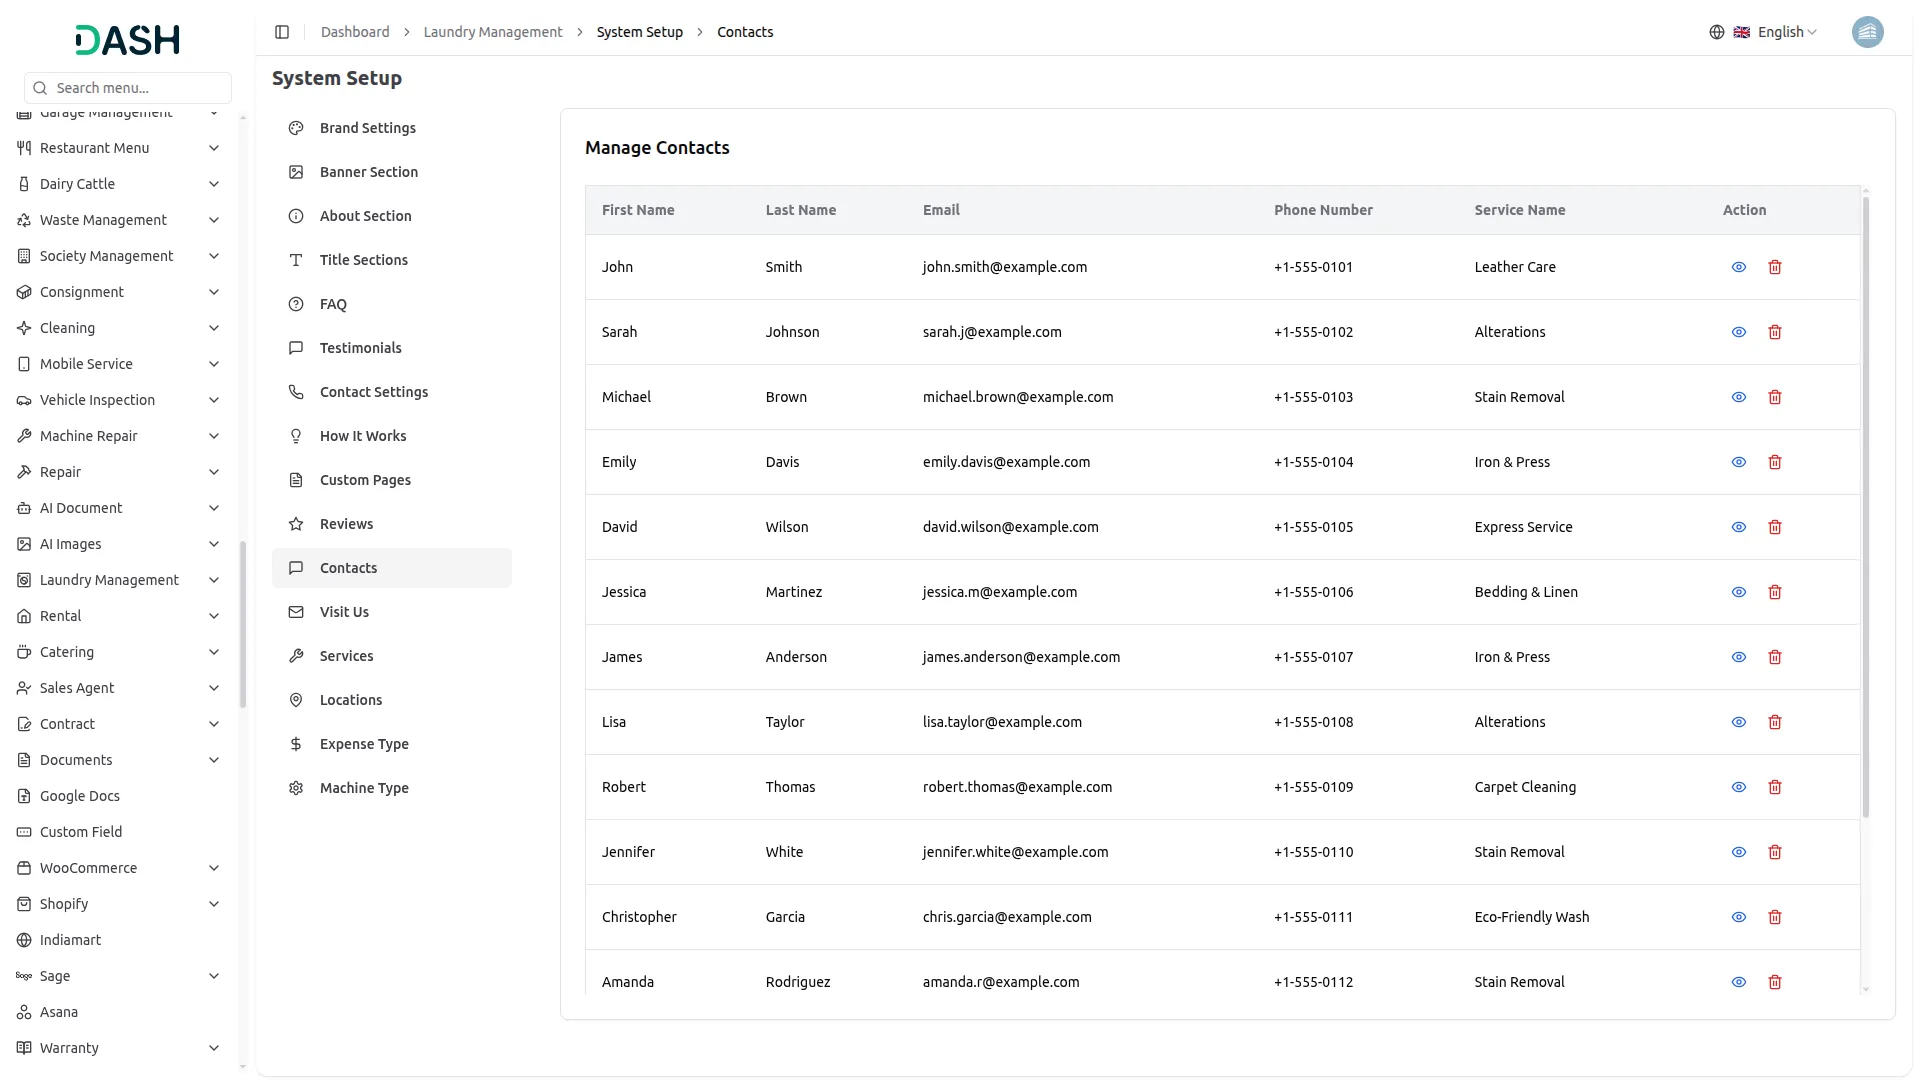
Task: Click the Locations pin icon
Action: point(296,700)
